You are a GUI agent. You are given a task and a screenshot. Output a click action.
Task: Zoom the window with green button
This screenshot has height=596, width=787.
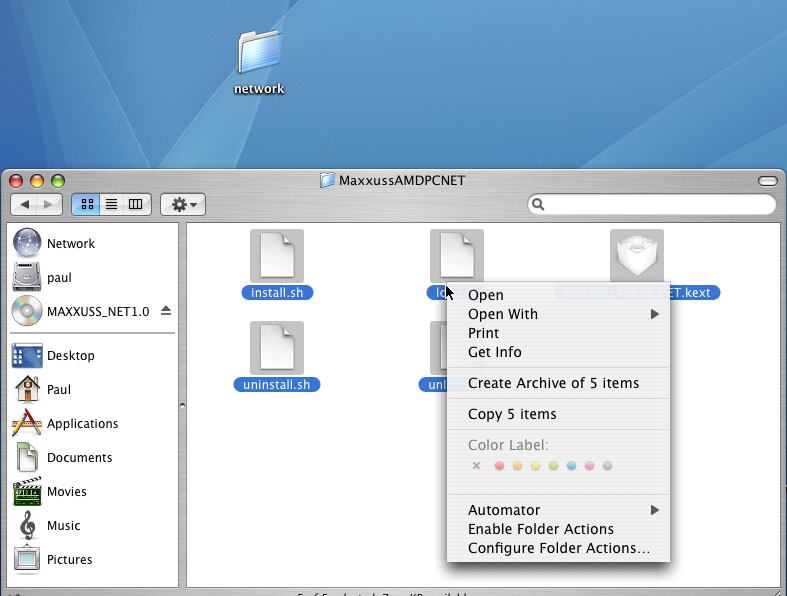58,181
